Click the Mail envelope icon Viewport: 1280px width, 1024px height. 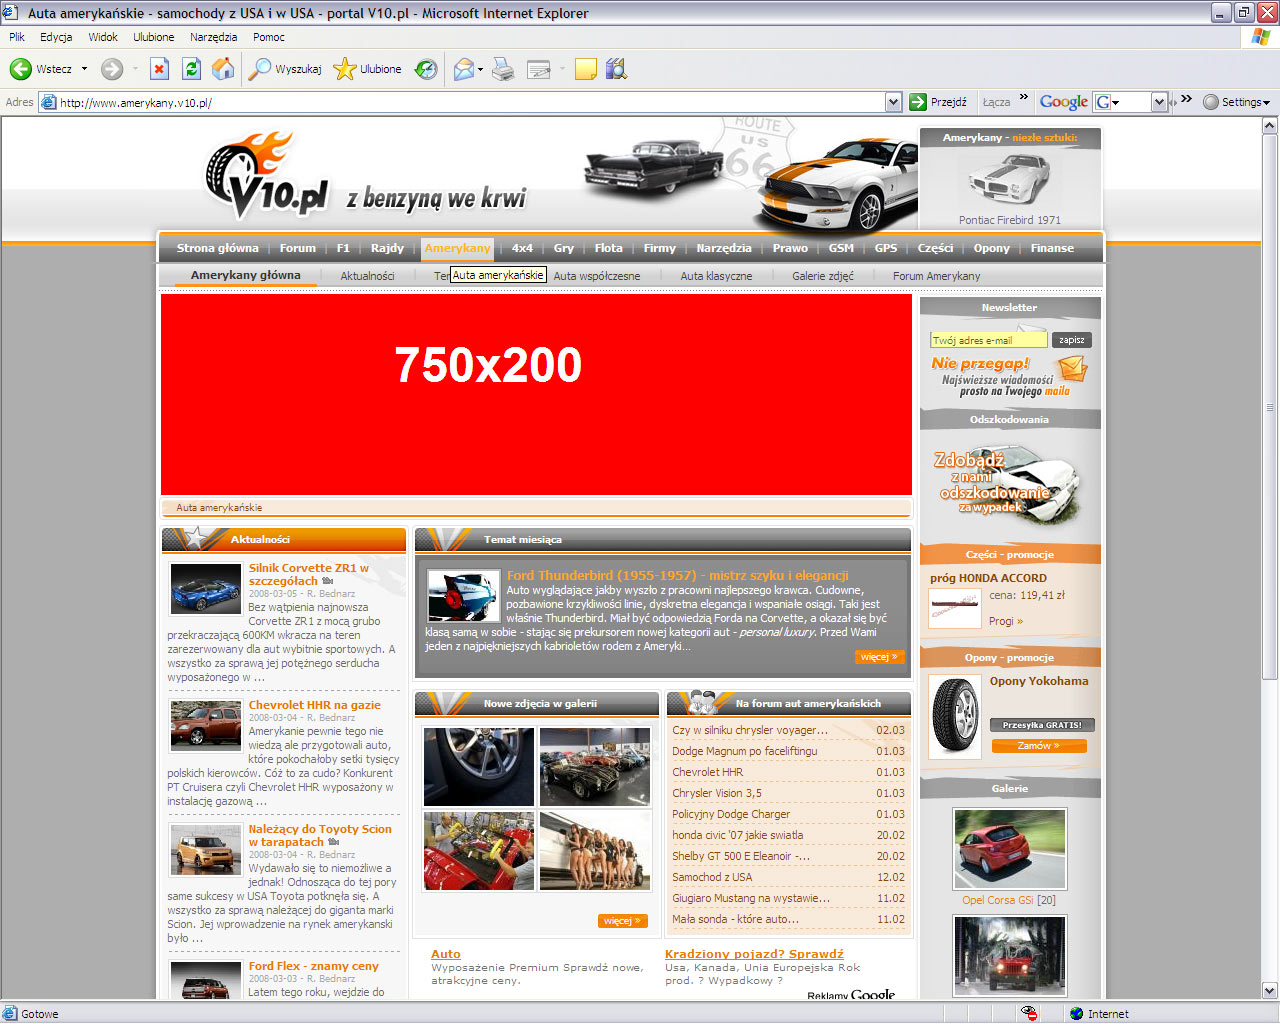(463, 69)
